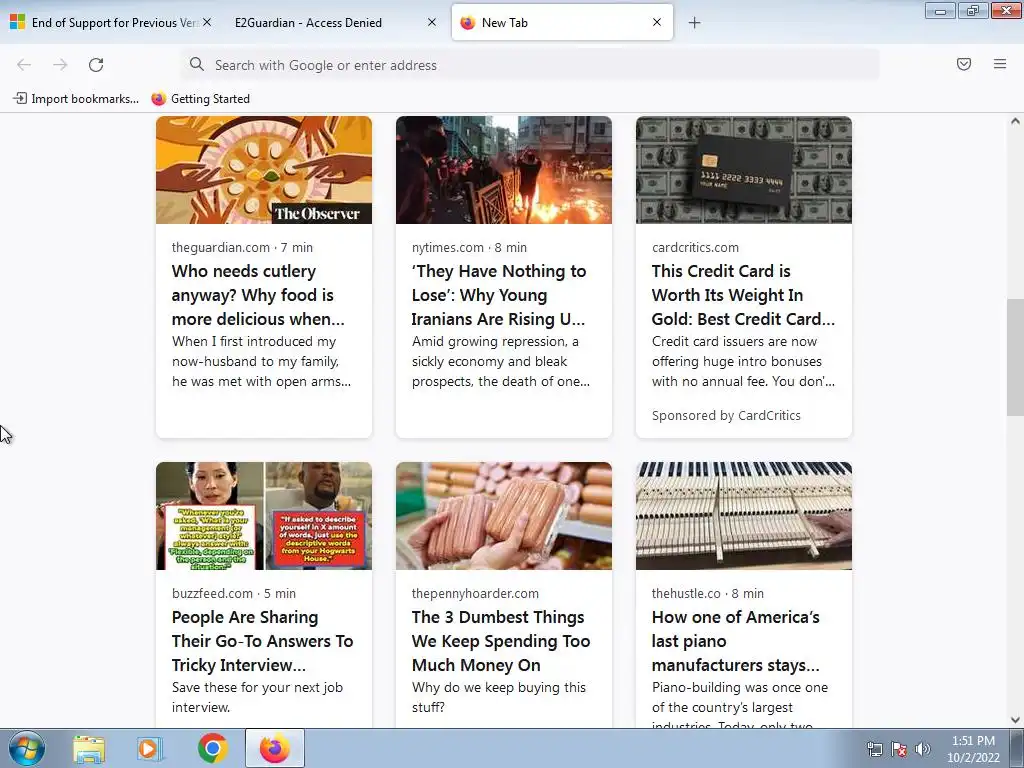Open the 'They Have Nothing to Lose' article
The image size is (1024, 768).
pyautogui.click(x=499, y=295)
